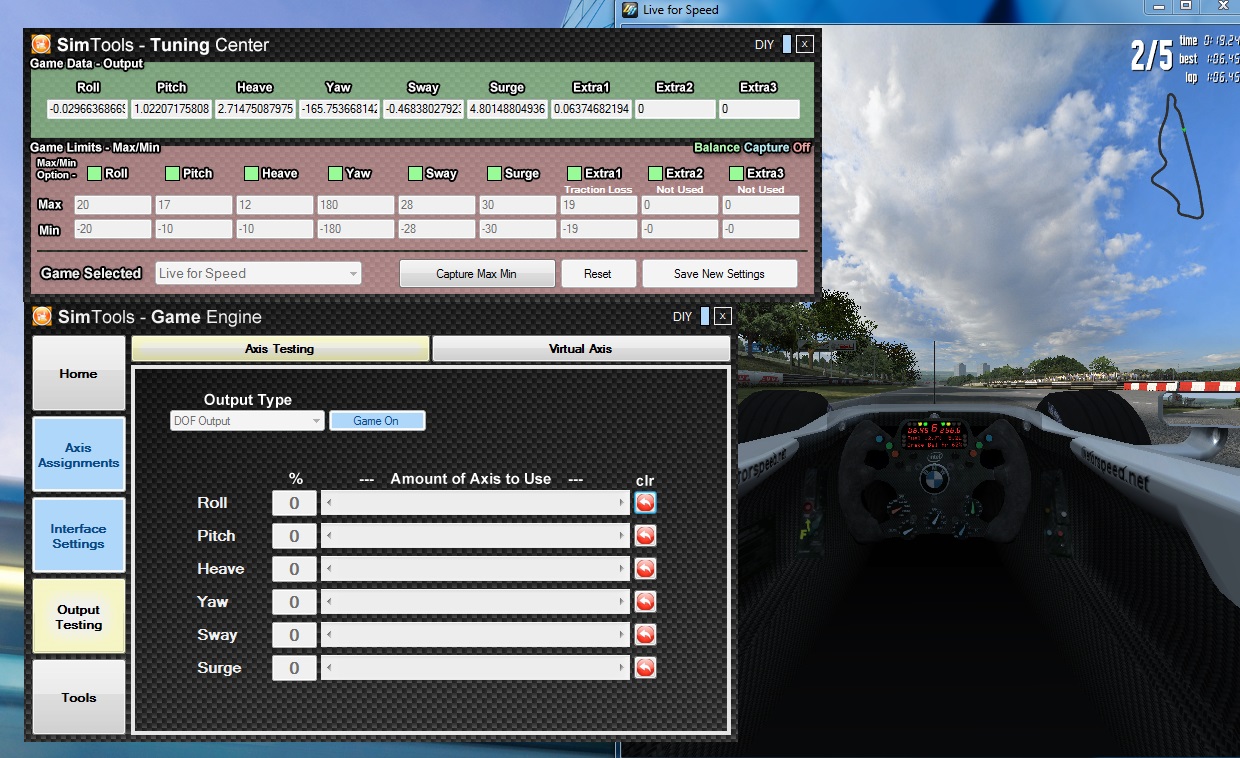Close the Game Engine with its x icon
The width and height of the screenshot is (1240, 758).
723,316
